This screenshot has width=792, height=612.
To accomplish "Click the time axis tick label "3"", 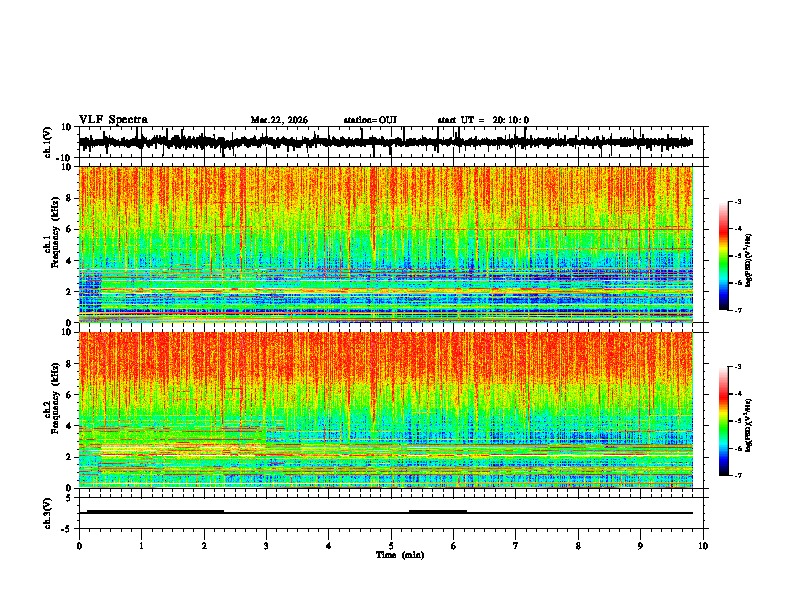I will (266, 546).
